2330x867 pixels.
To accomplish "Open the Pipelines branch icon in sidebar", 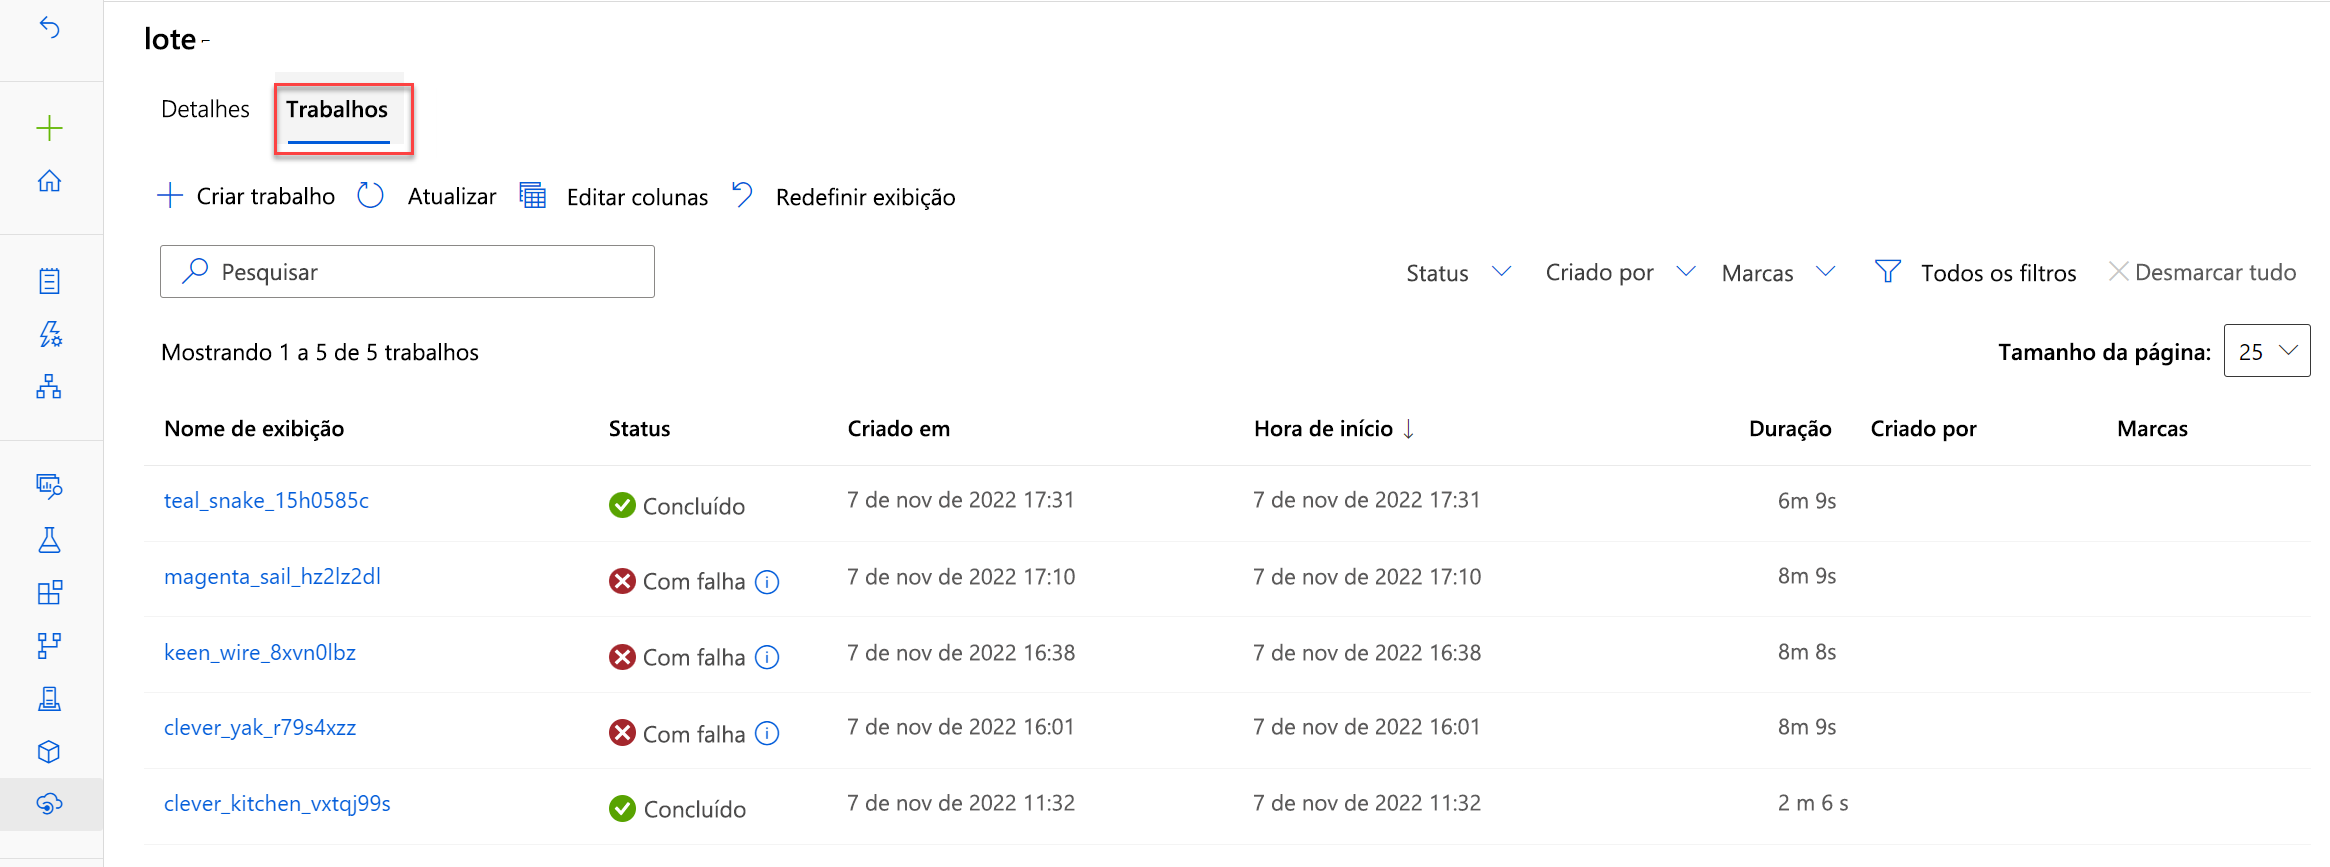I will tap(49, 646).
